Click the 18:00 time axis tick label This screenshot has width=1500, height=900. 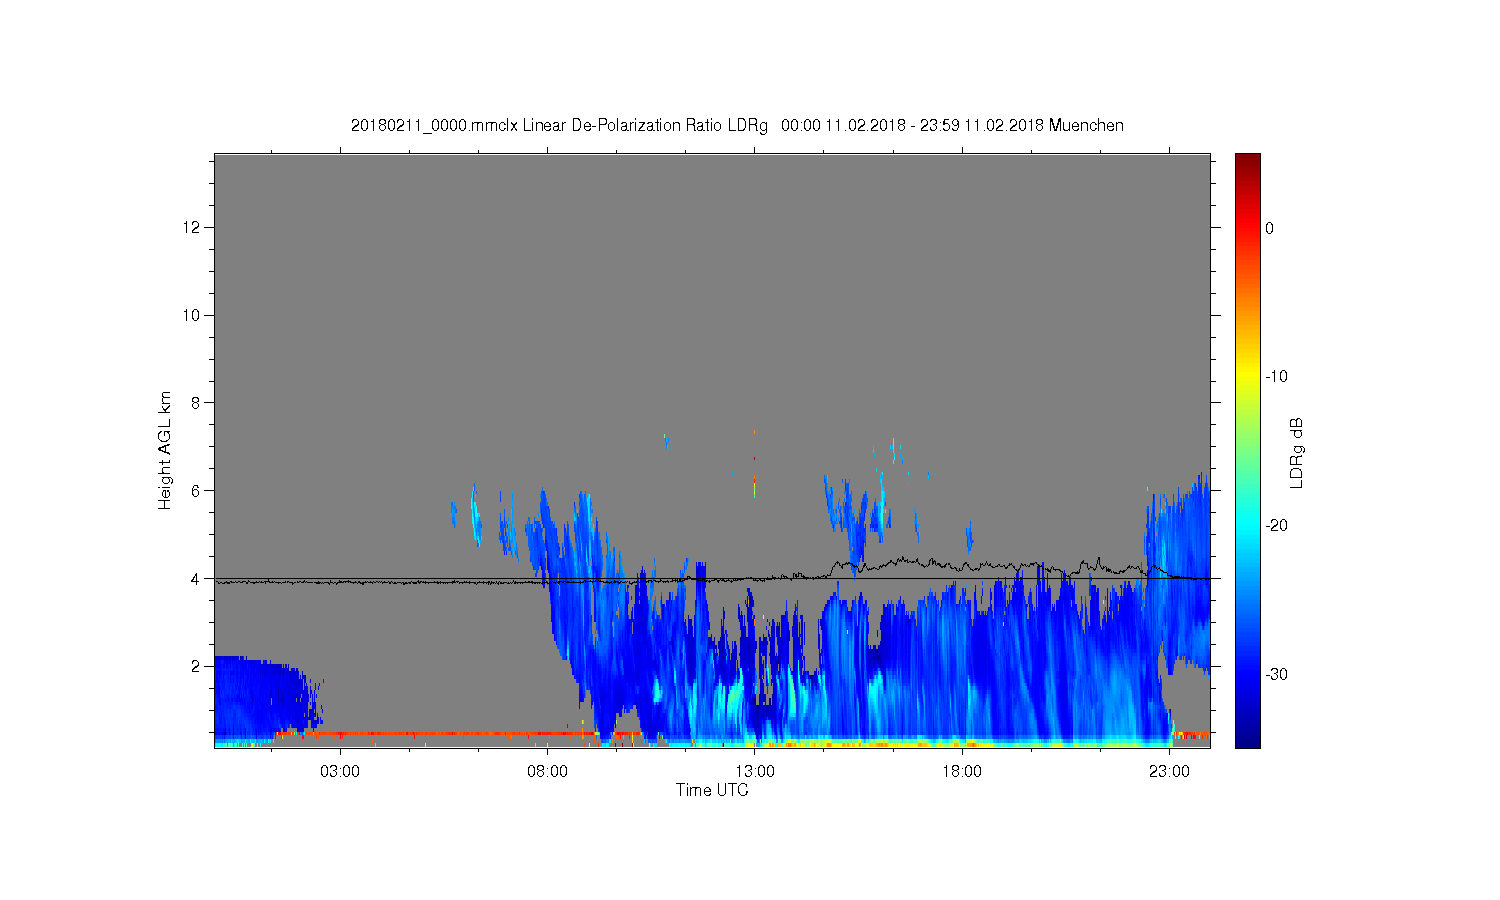click(962, 772)
